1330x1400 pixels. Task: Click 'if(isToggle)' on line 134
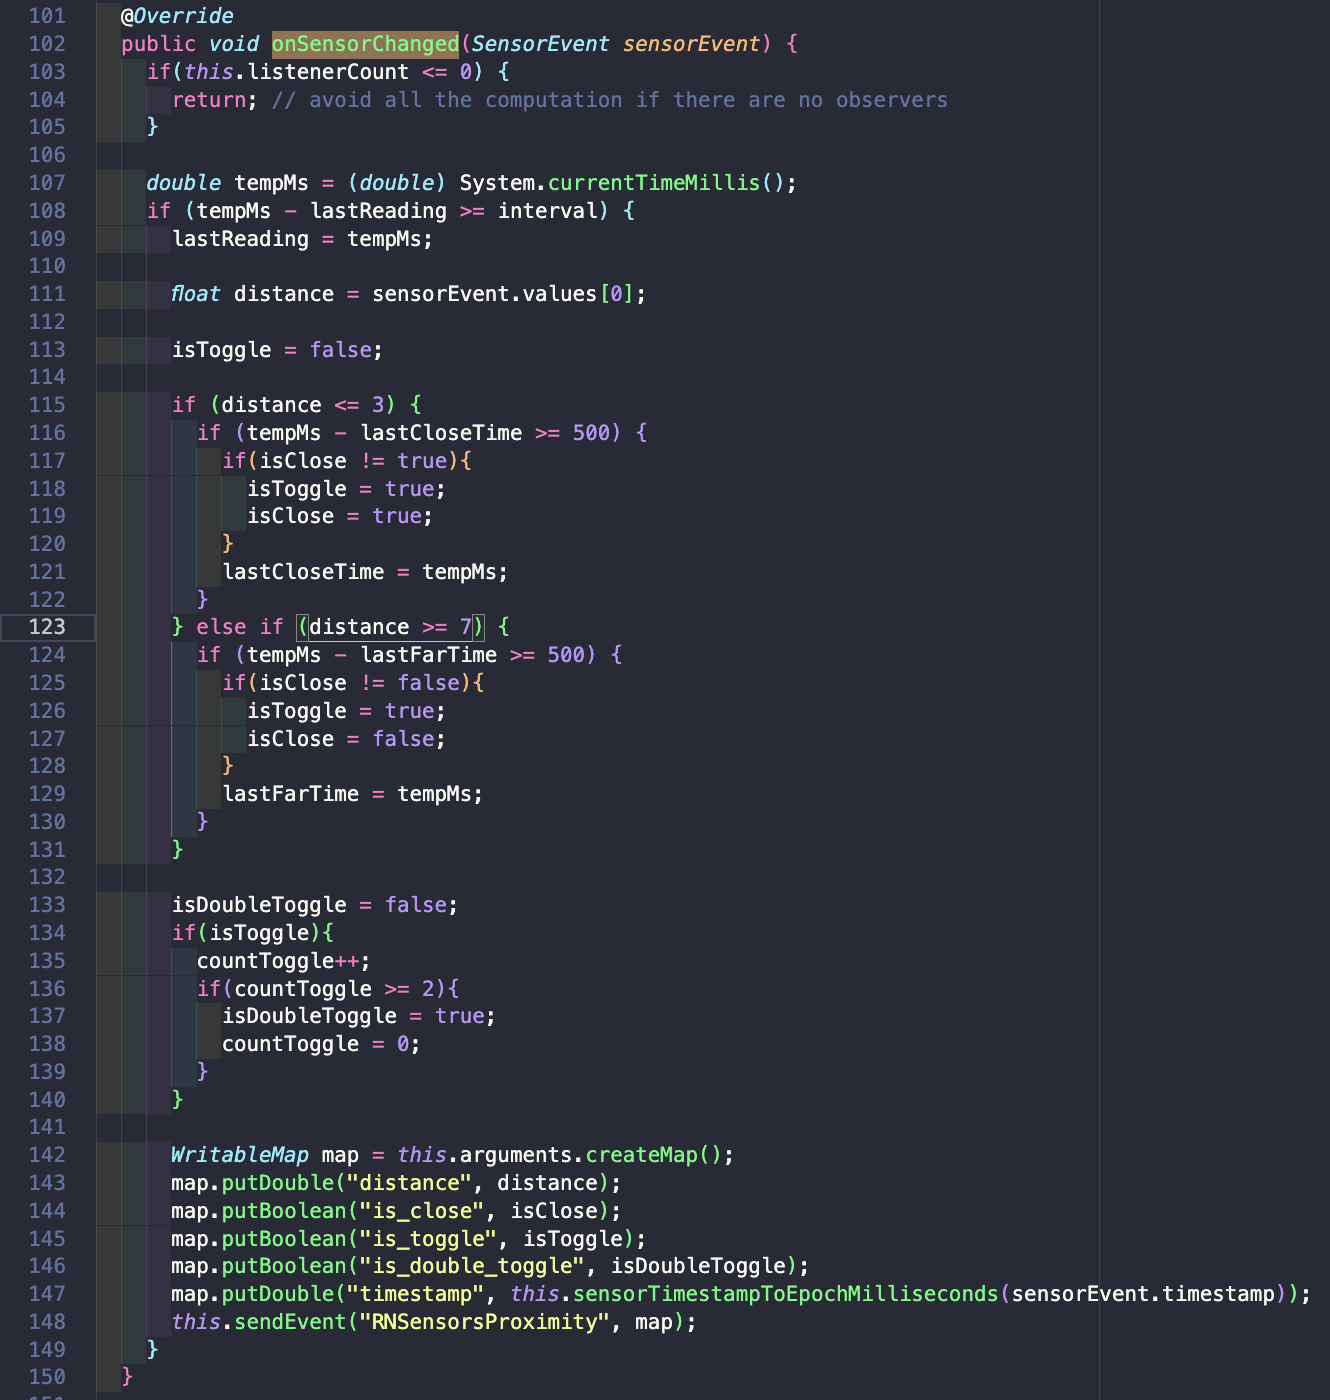247,933
